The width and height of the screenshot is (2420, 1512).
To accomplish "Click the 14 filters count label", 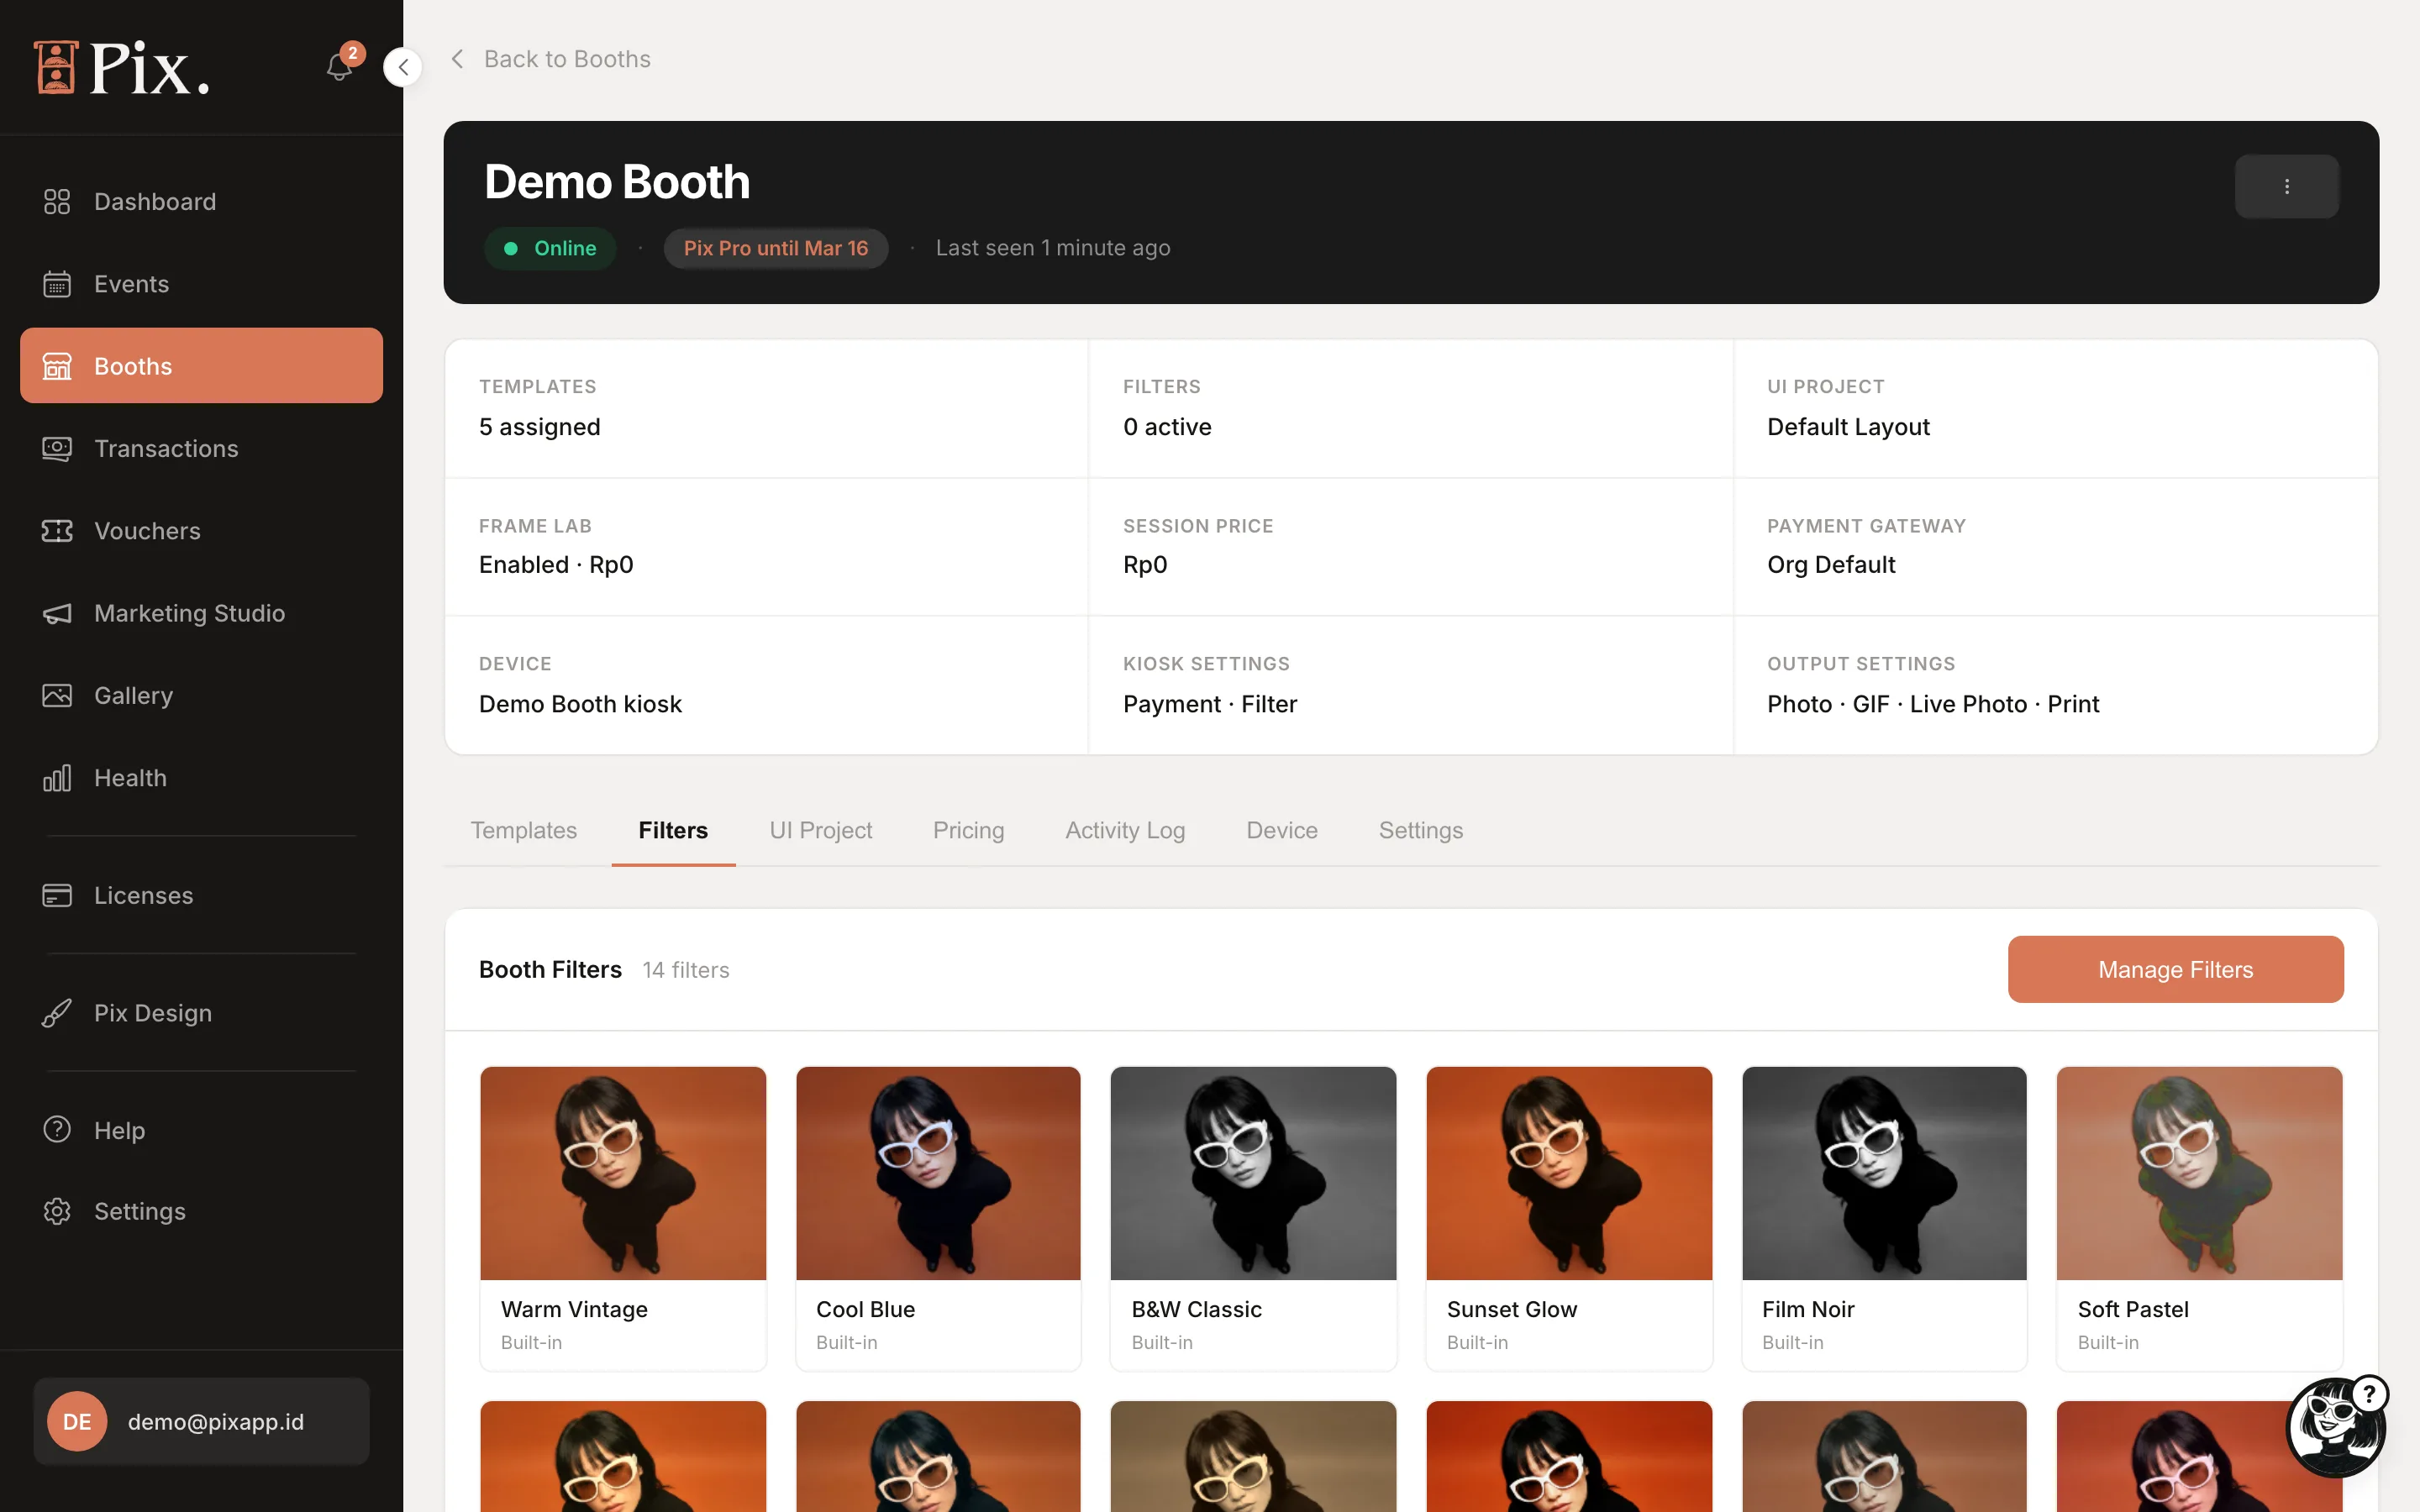I will click(686, 970).
